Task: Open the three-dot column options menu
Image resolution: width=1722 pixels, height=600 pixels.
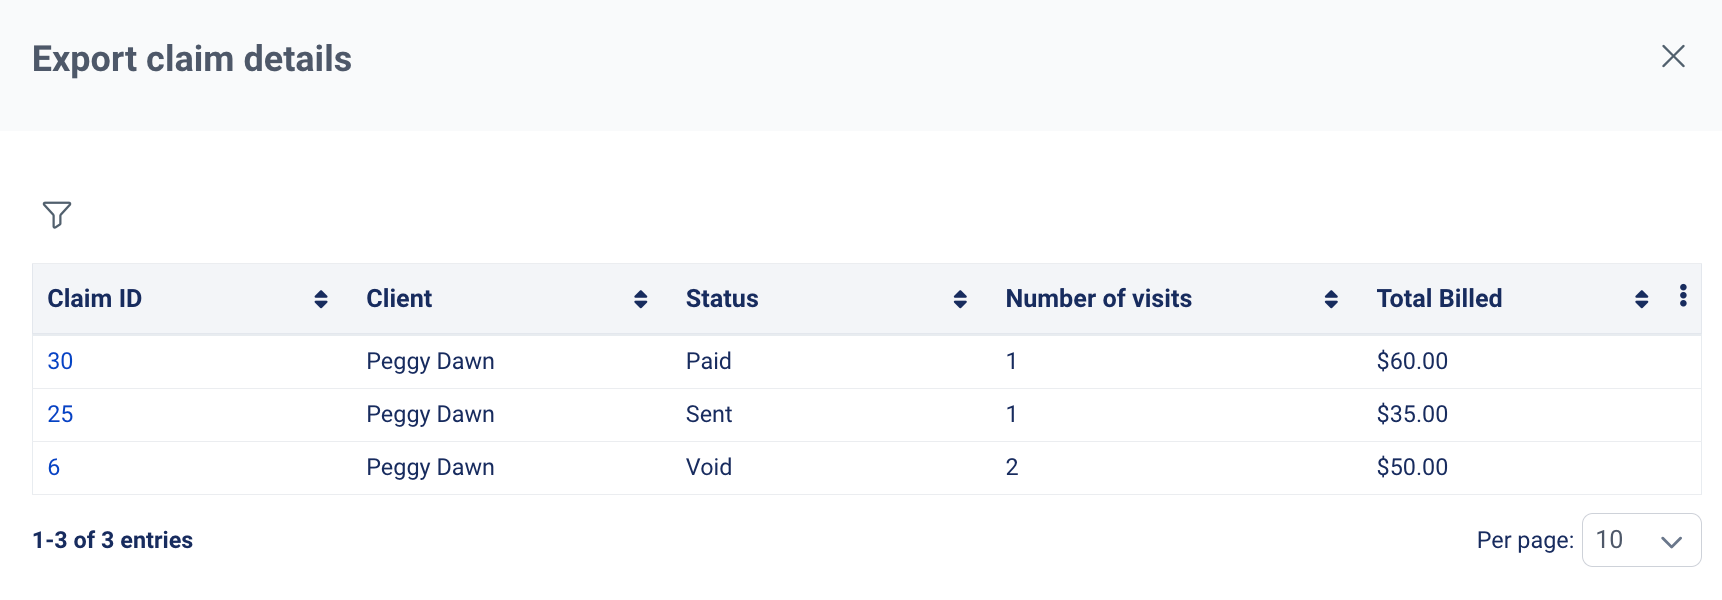Action: [1683, 295]
